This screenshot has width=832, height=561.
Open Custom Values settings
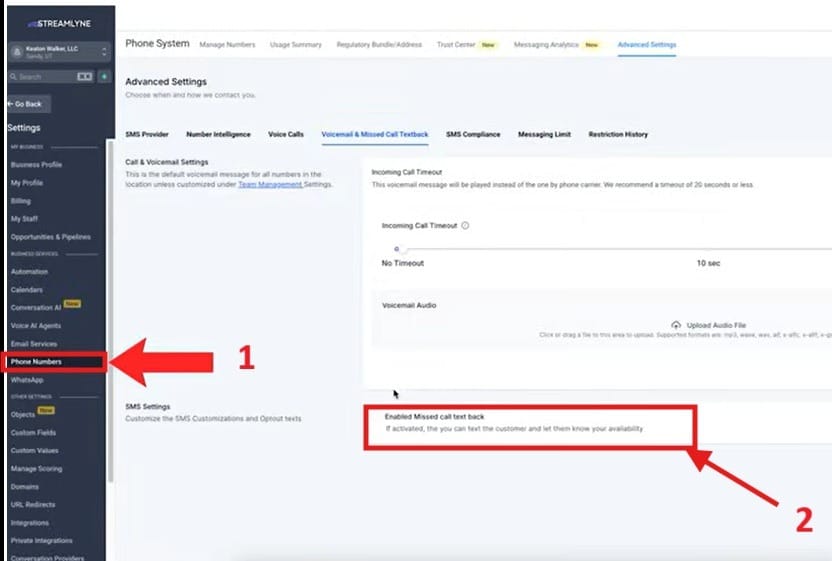[34, 451]
